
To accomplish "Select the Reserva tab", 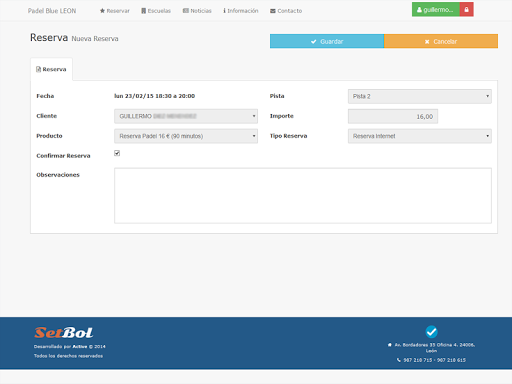I will click(x=51, y=69).
